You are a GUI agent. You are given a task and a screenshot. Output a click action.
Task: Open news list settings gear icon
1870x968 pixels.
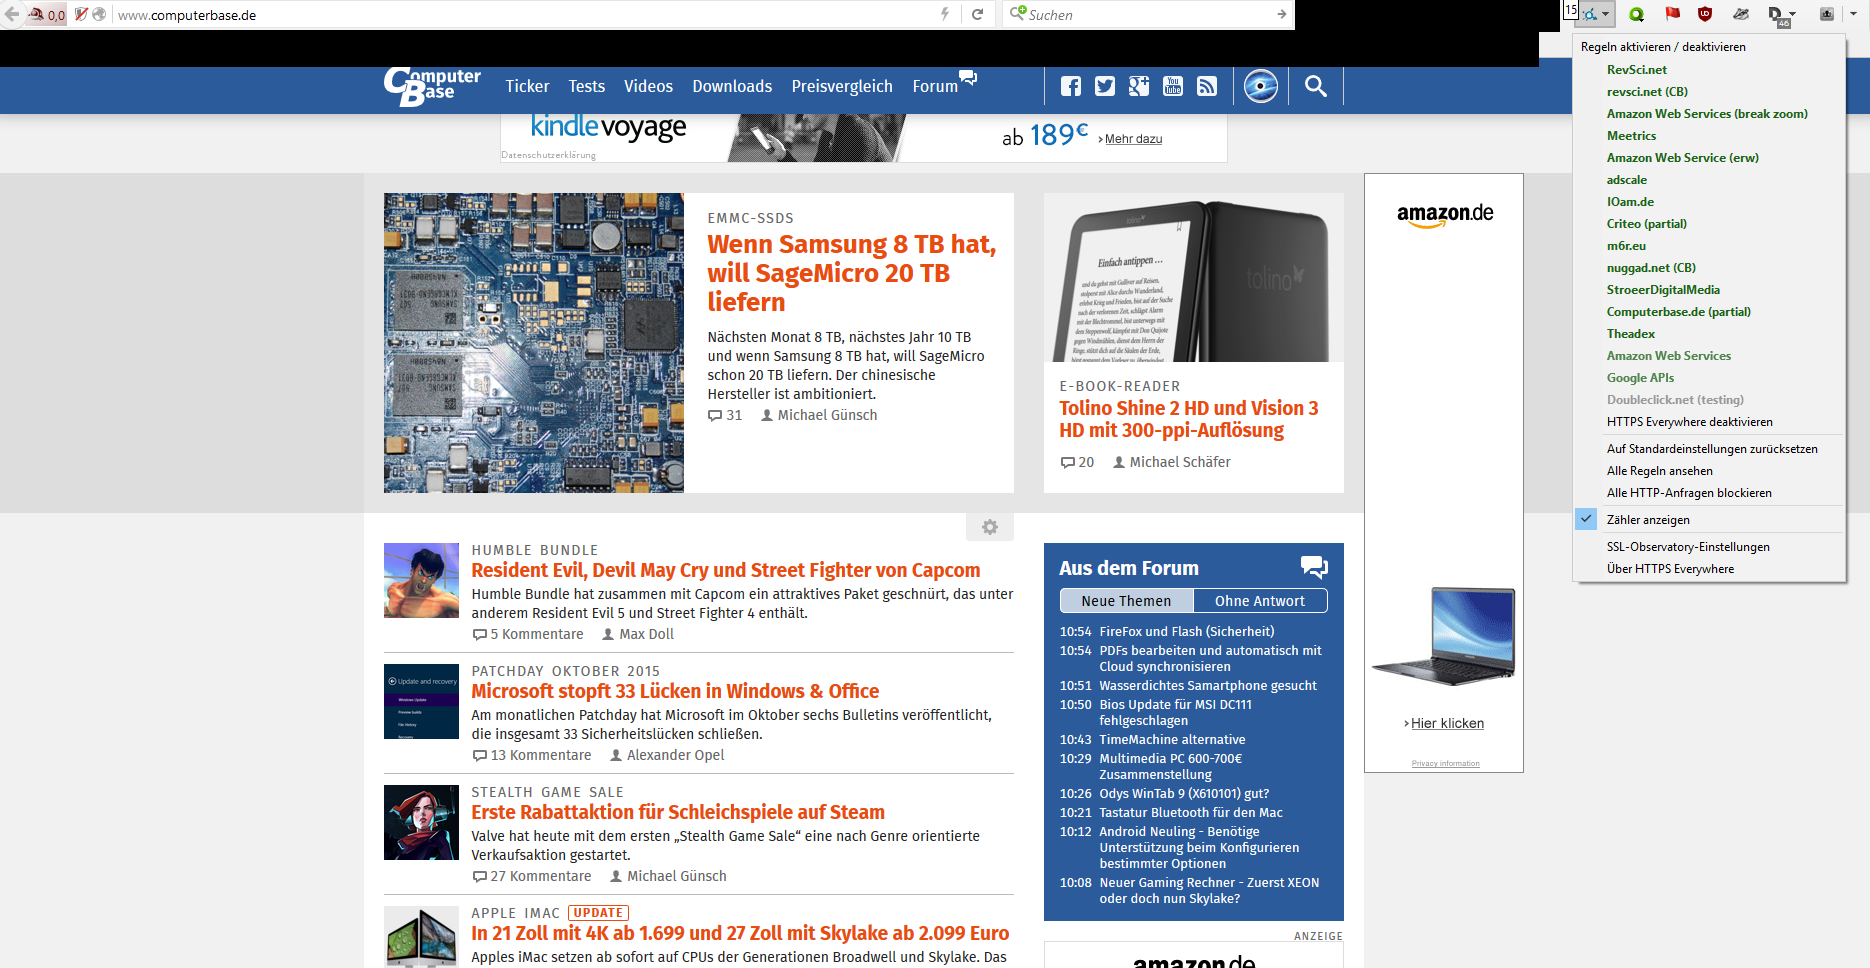990,527
